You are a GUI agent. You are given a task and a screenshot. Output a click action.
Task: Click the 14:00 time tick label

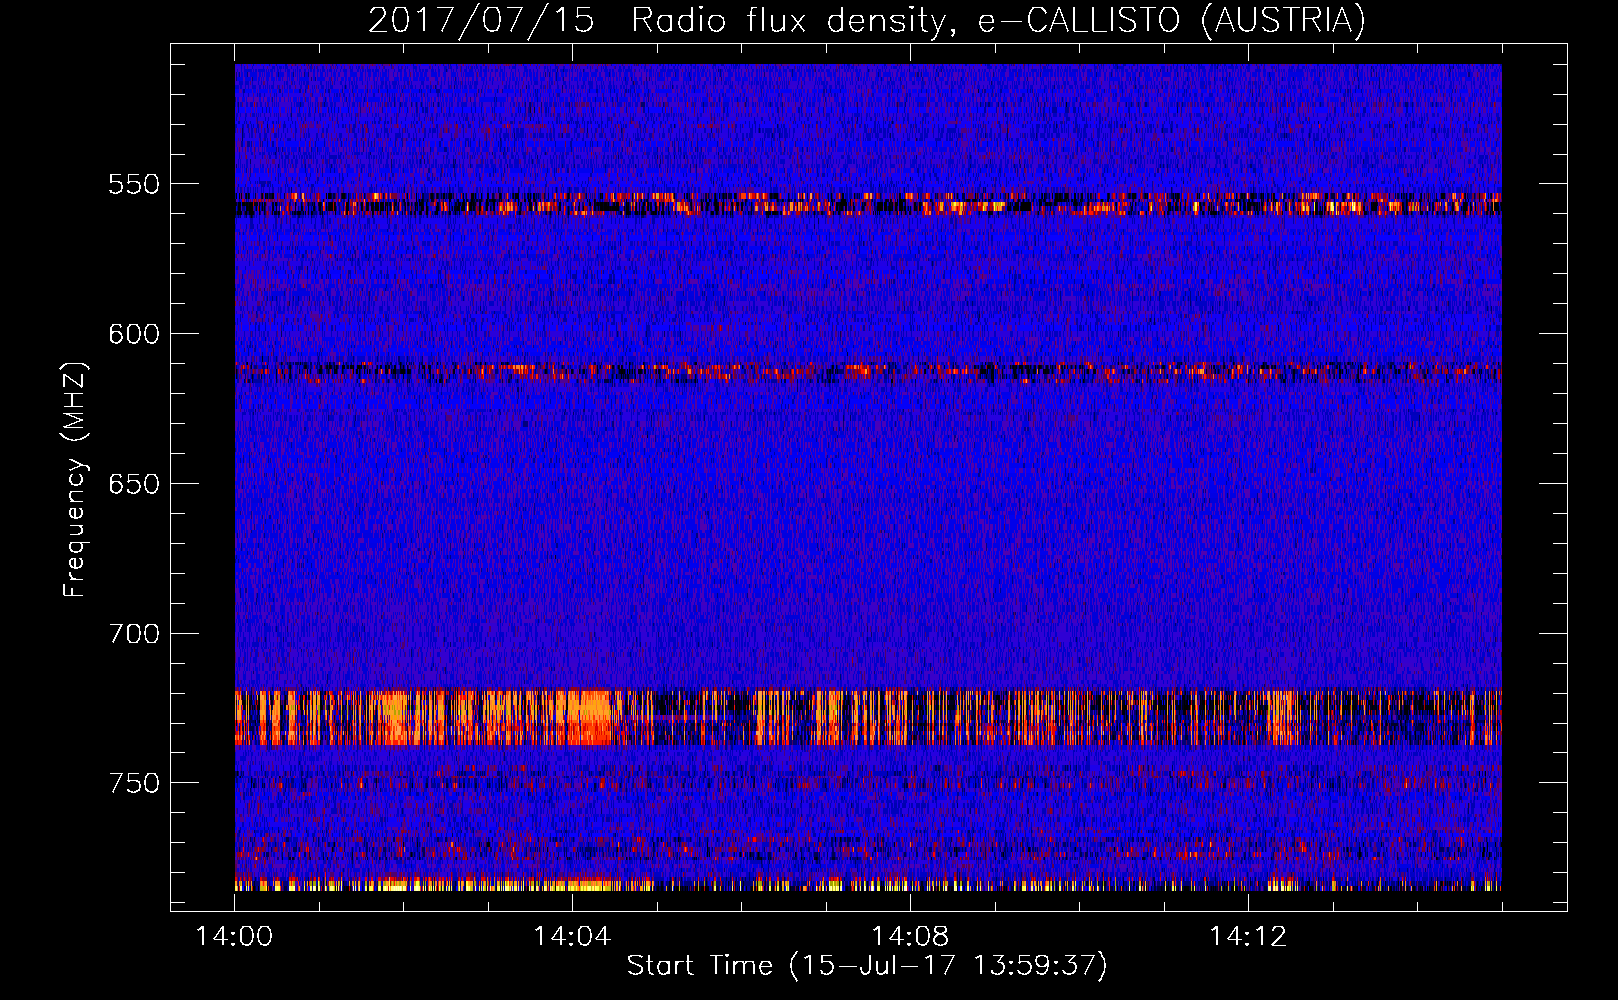pyautogui.click(x=234, y=937)
